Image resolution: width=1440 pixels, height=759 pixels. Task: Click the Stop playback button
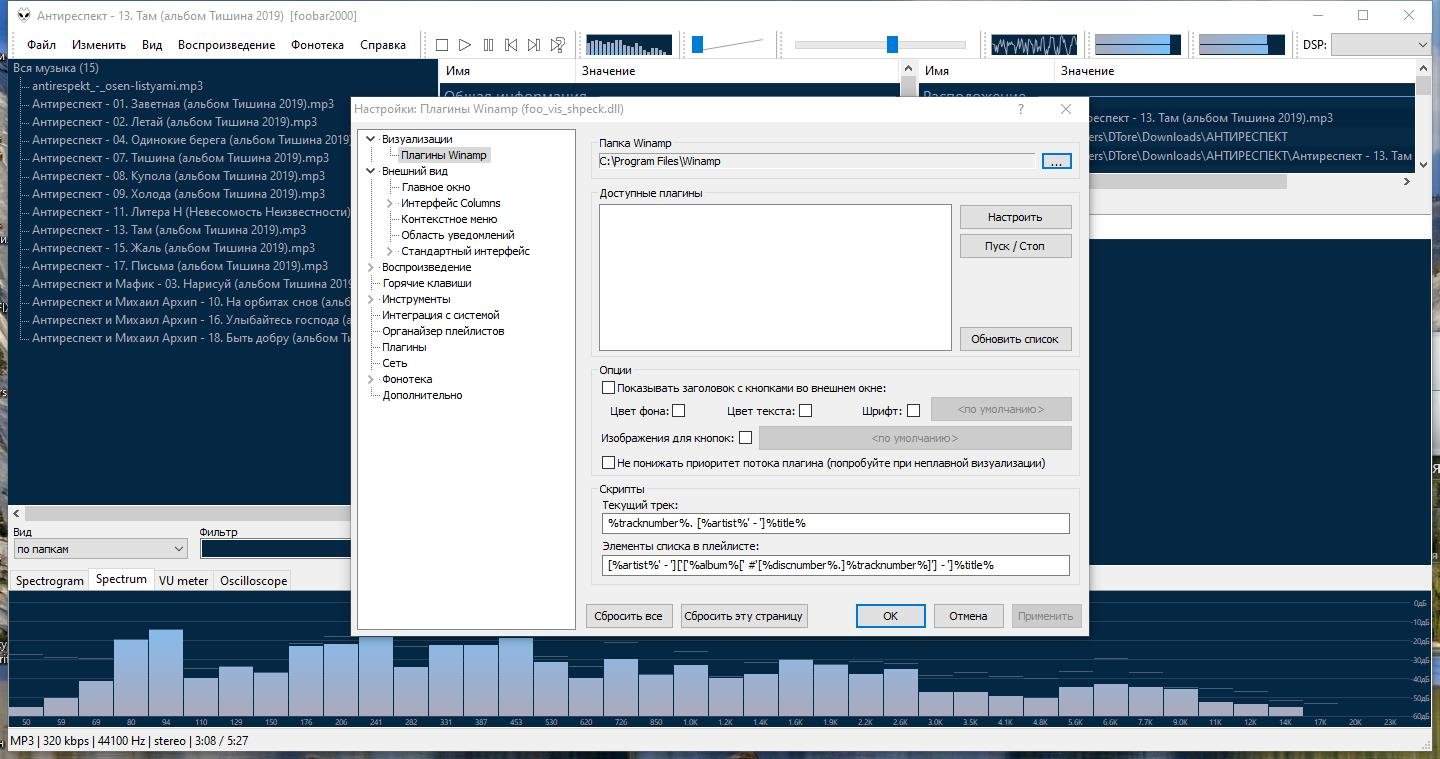click(442, 45)
